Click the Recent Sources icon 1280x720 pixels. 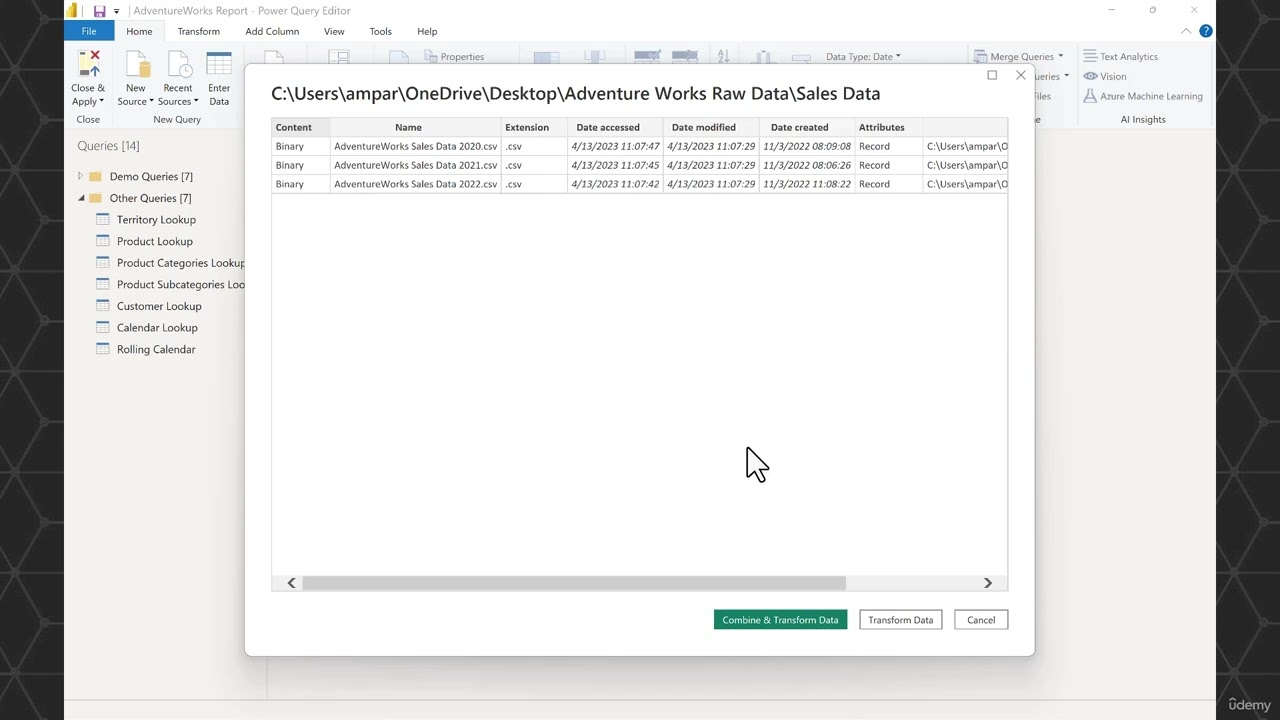coord(178,64)
